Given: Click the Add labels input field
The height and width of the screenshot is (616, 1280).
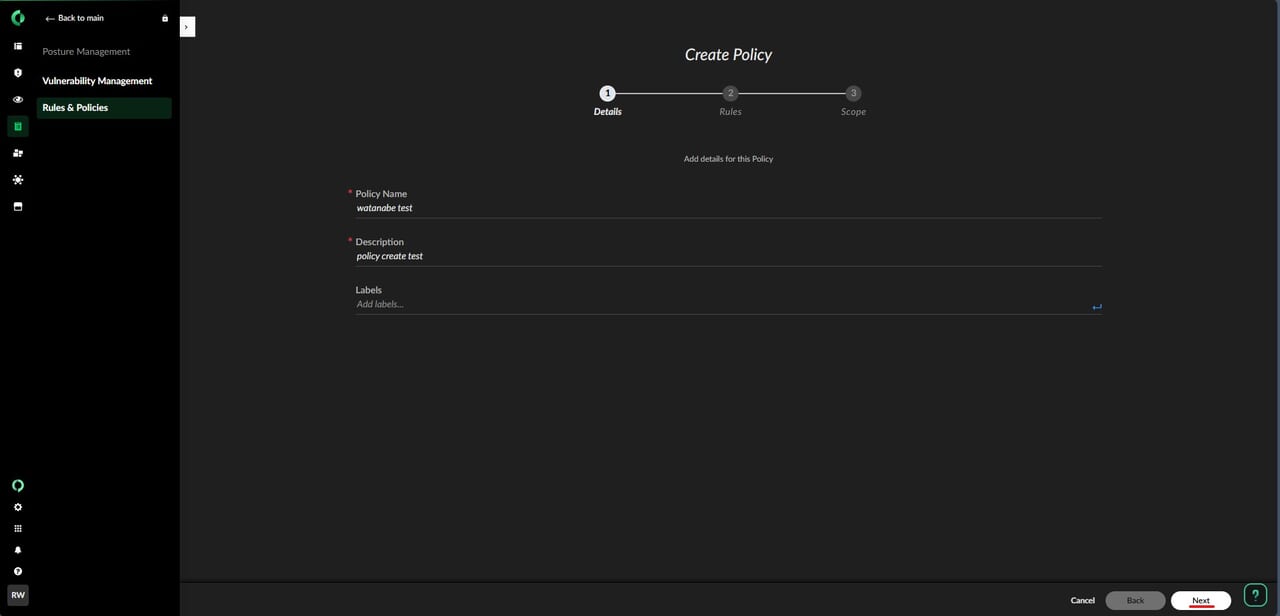Looking at the screenshot, I should pos(720,304).
